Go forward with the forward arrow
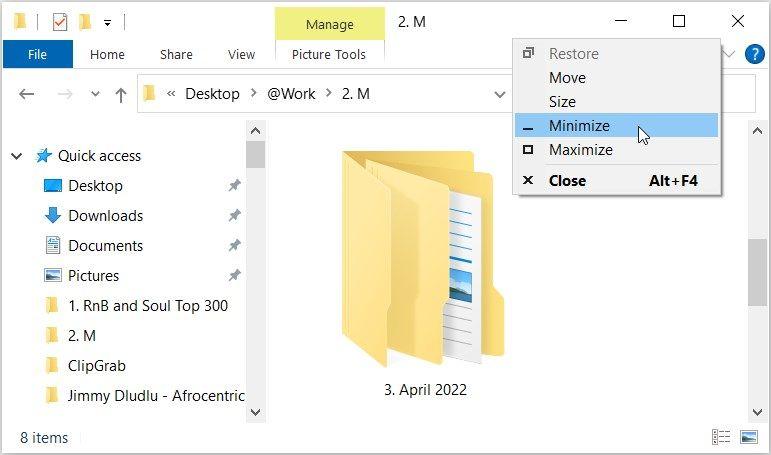 point(64,94)
